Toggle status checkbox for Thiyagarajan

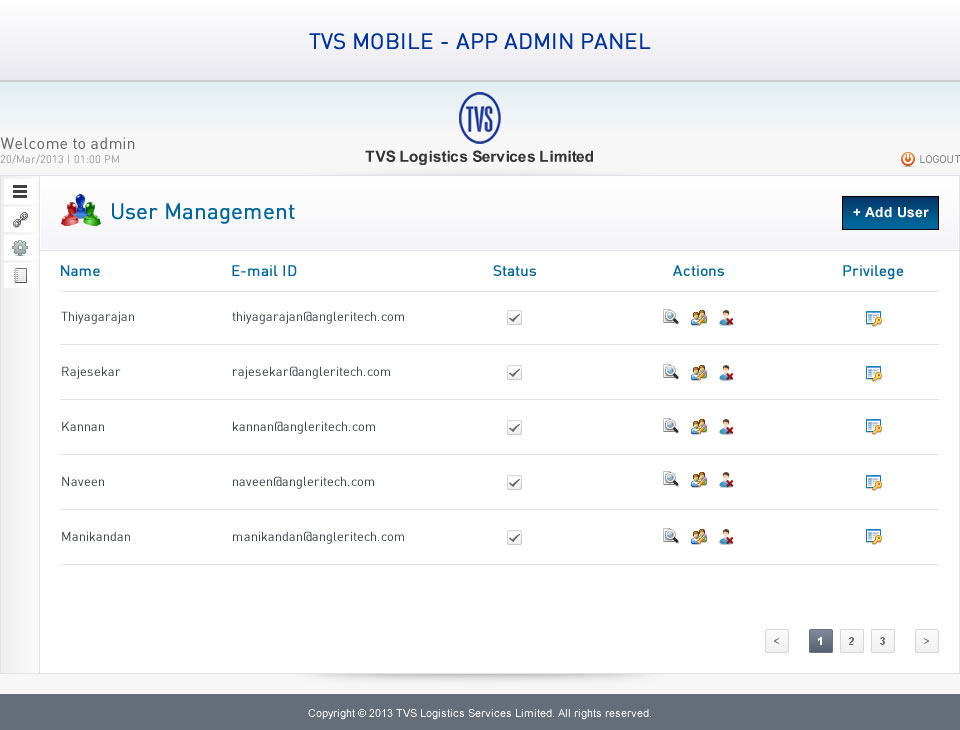coord(514,317)
